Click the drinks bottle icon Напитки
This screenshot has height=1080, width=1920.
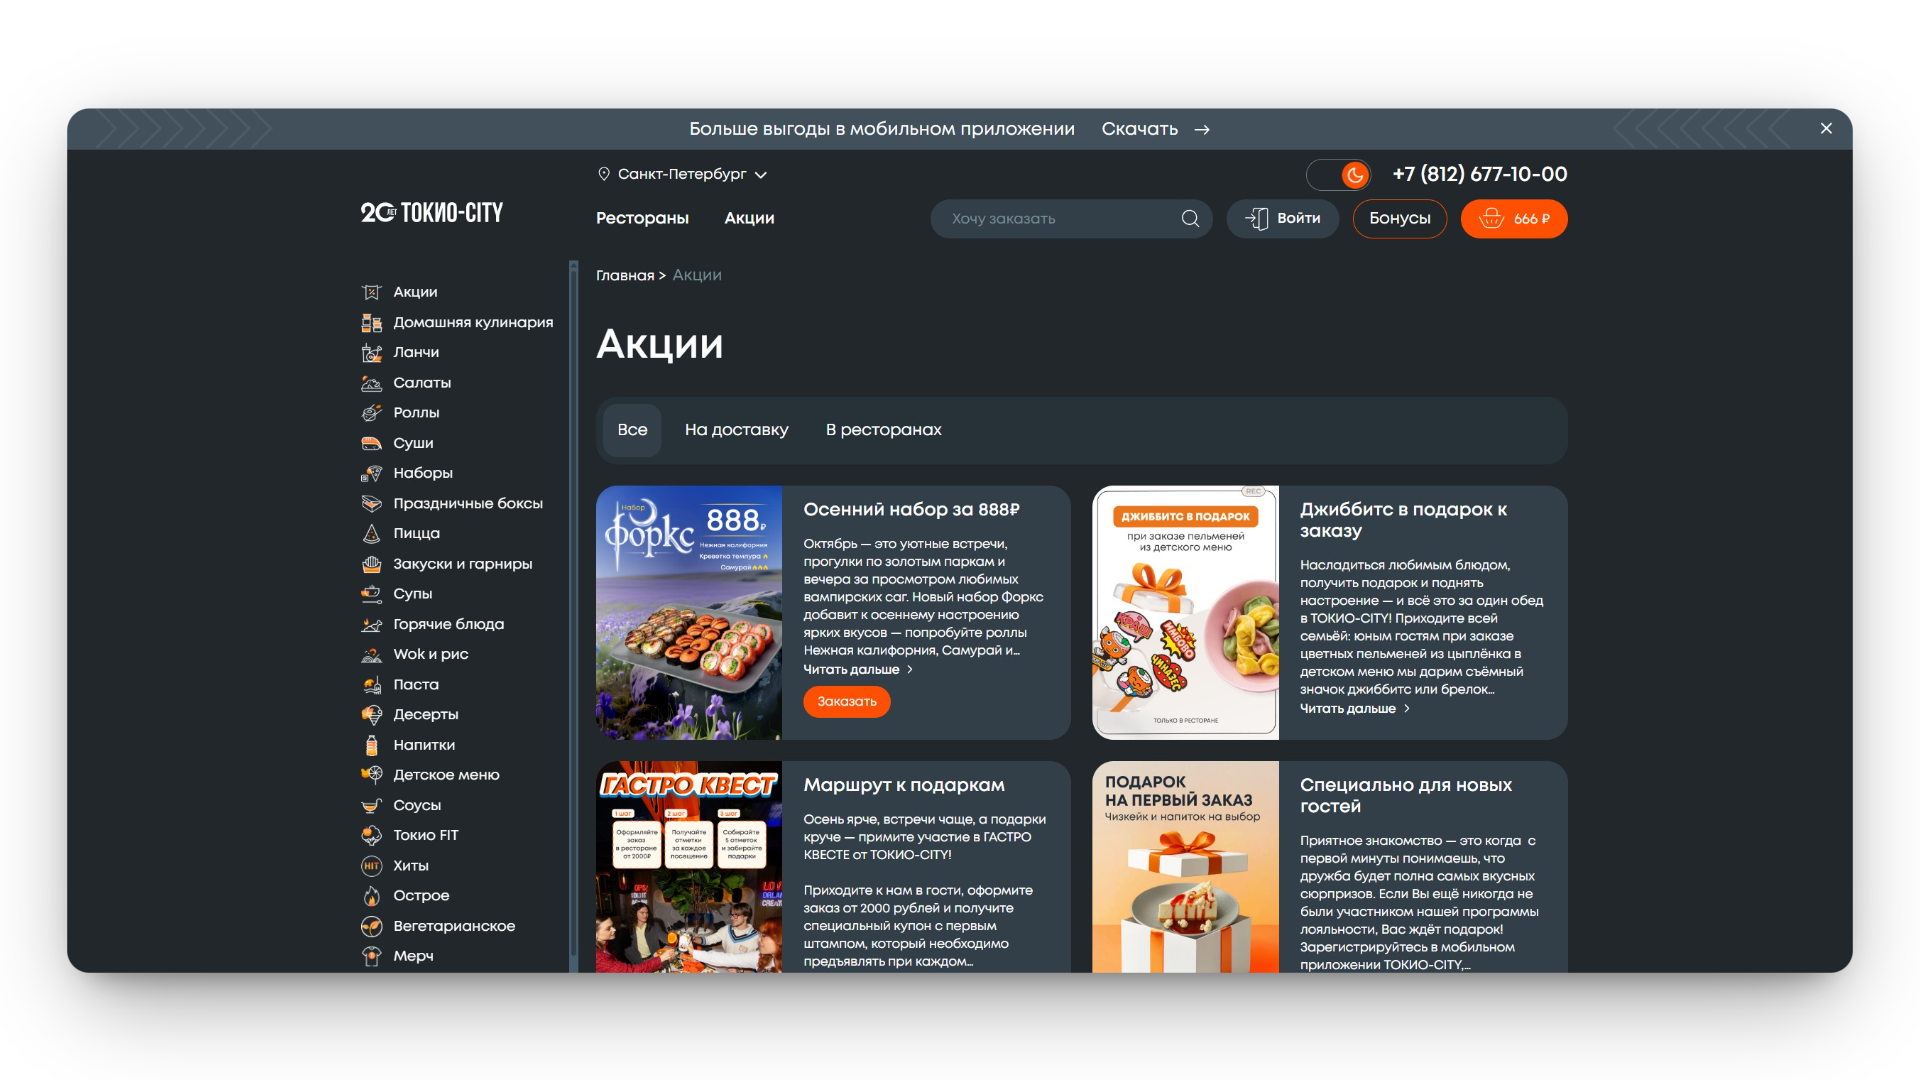coord(371,745)
